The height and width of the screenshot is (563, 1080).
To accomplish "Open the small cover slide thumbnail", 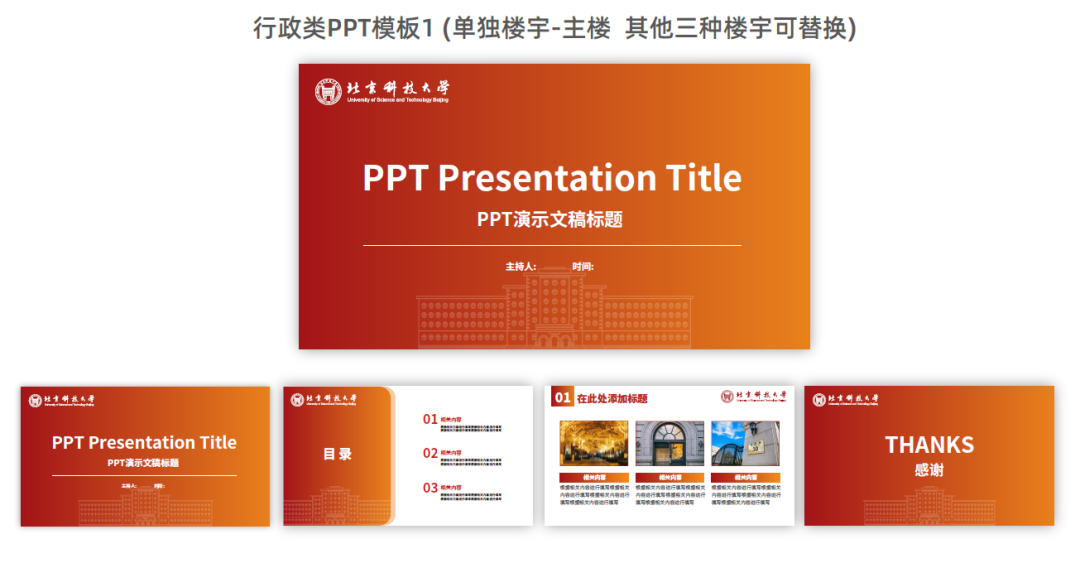I will (x=145, y=456).
